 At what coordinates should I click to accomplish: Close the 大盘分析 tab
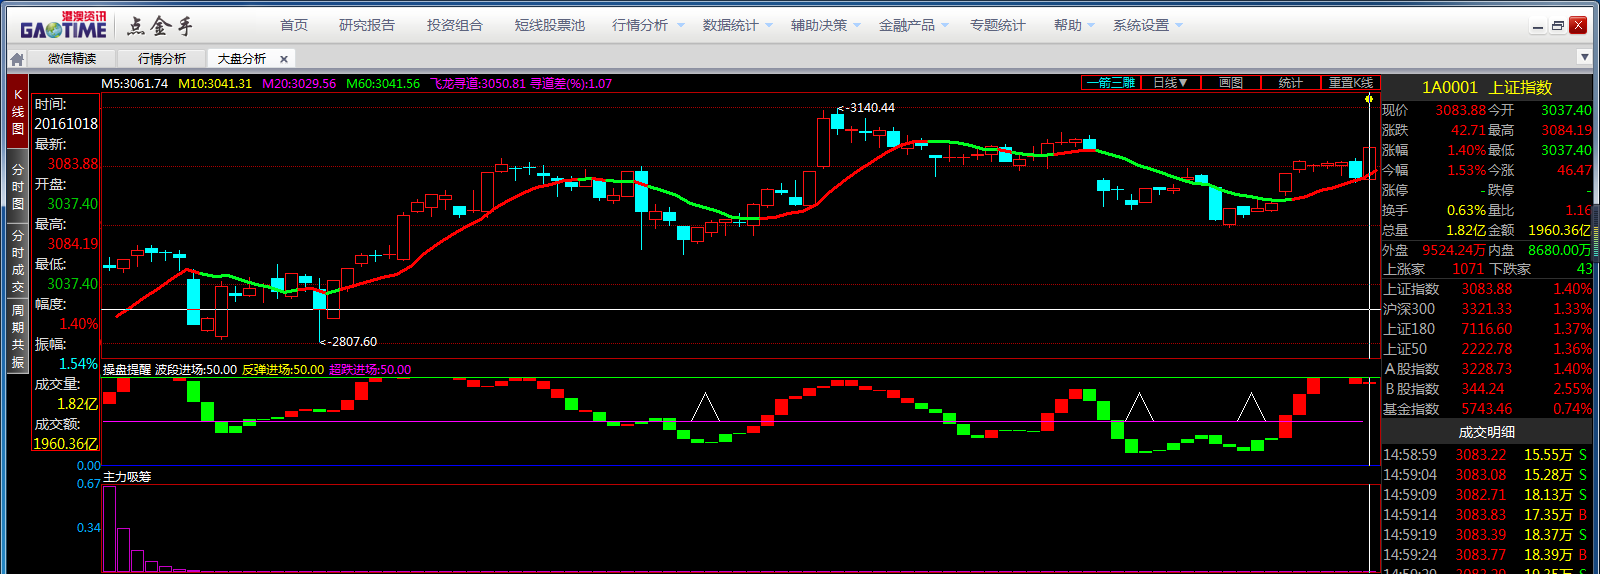[x=284, y=59]
